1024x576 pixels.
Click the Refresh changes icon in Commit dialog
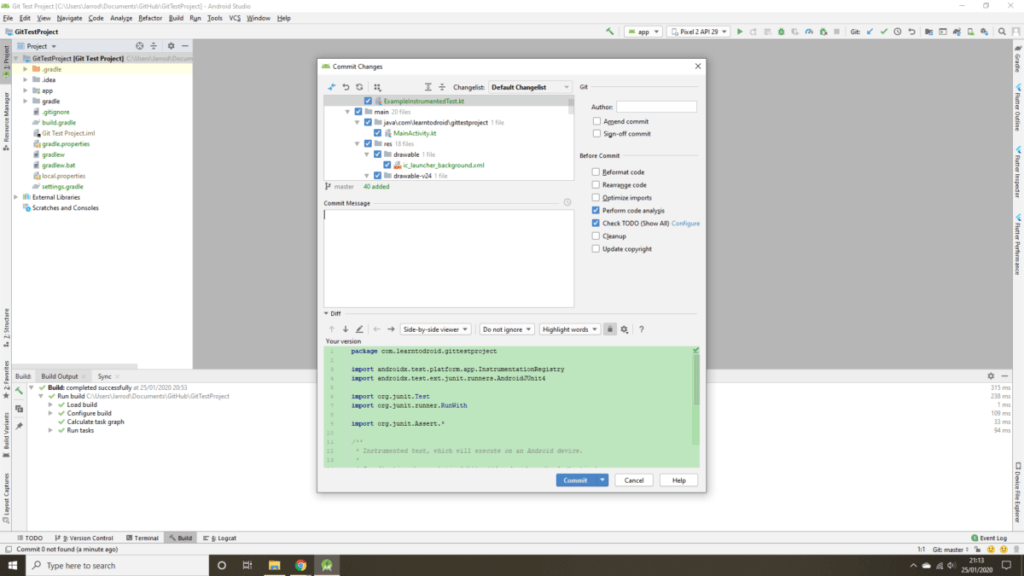coord(360,87)
